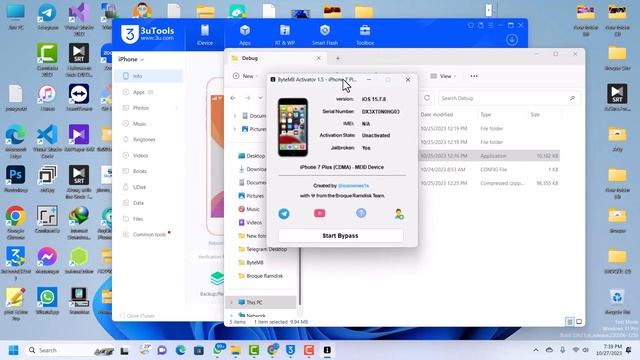Open Telegram Desktop folder in navigation pane
640x360 pixels.
point(262,249)
